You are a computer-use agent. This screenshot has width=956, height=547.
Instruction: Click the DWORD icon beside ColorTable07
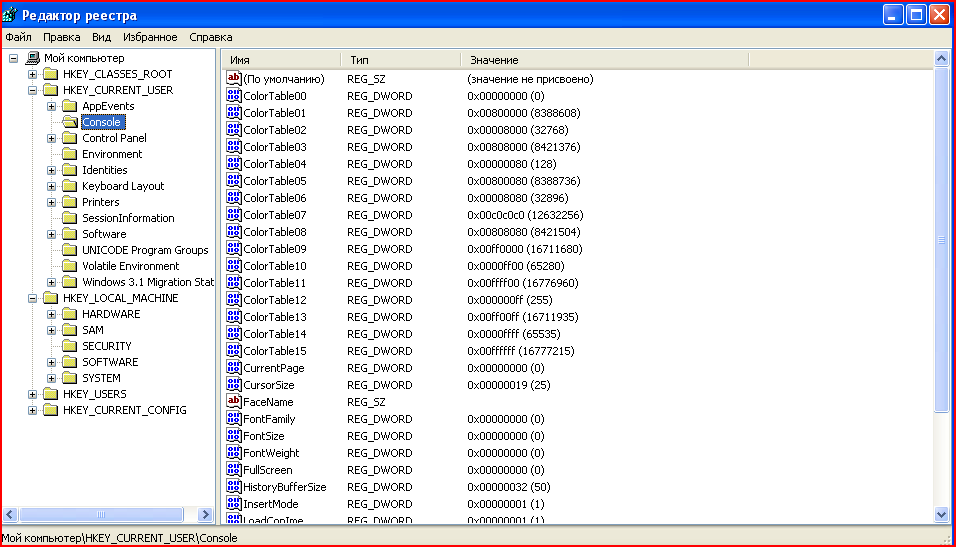pyautogui.click(x=234, y=215)
